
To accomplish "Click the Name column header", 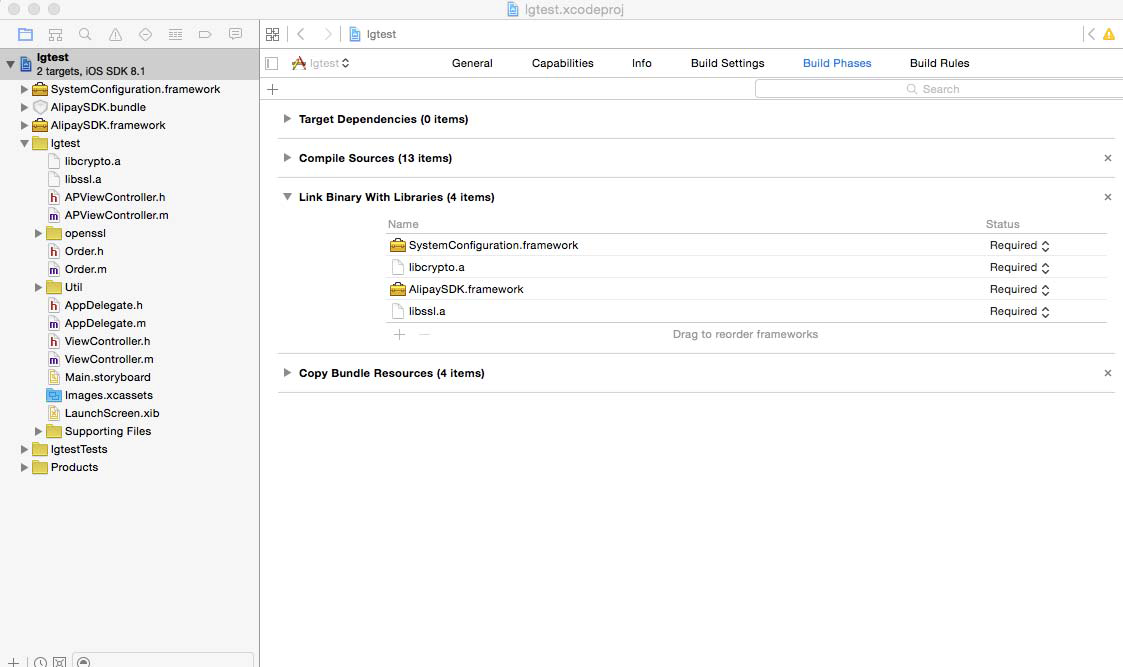I will point(403,224).
